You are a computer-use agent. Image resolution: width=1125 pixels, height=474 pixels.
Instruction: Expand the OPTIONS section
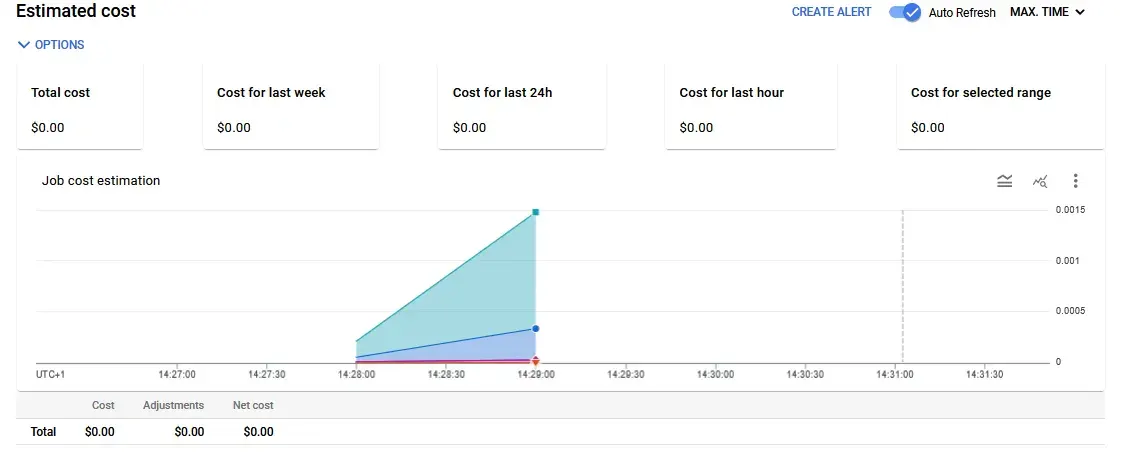(x=51, y=44)
